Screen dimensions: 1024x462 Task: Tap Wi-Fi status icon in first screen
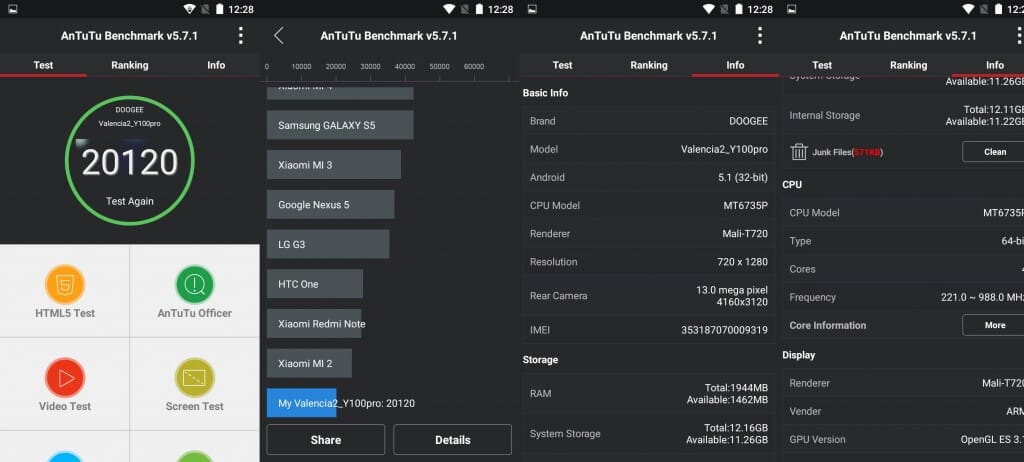click(189, 8)
